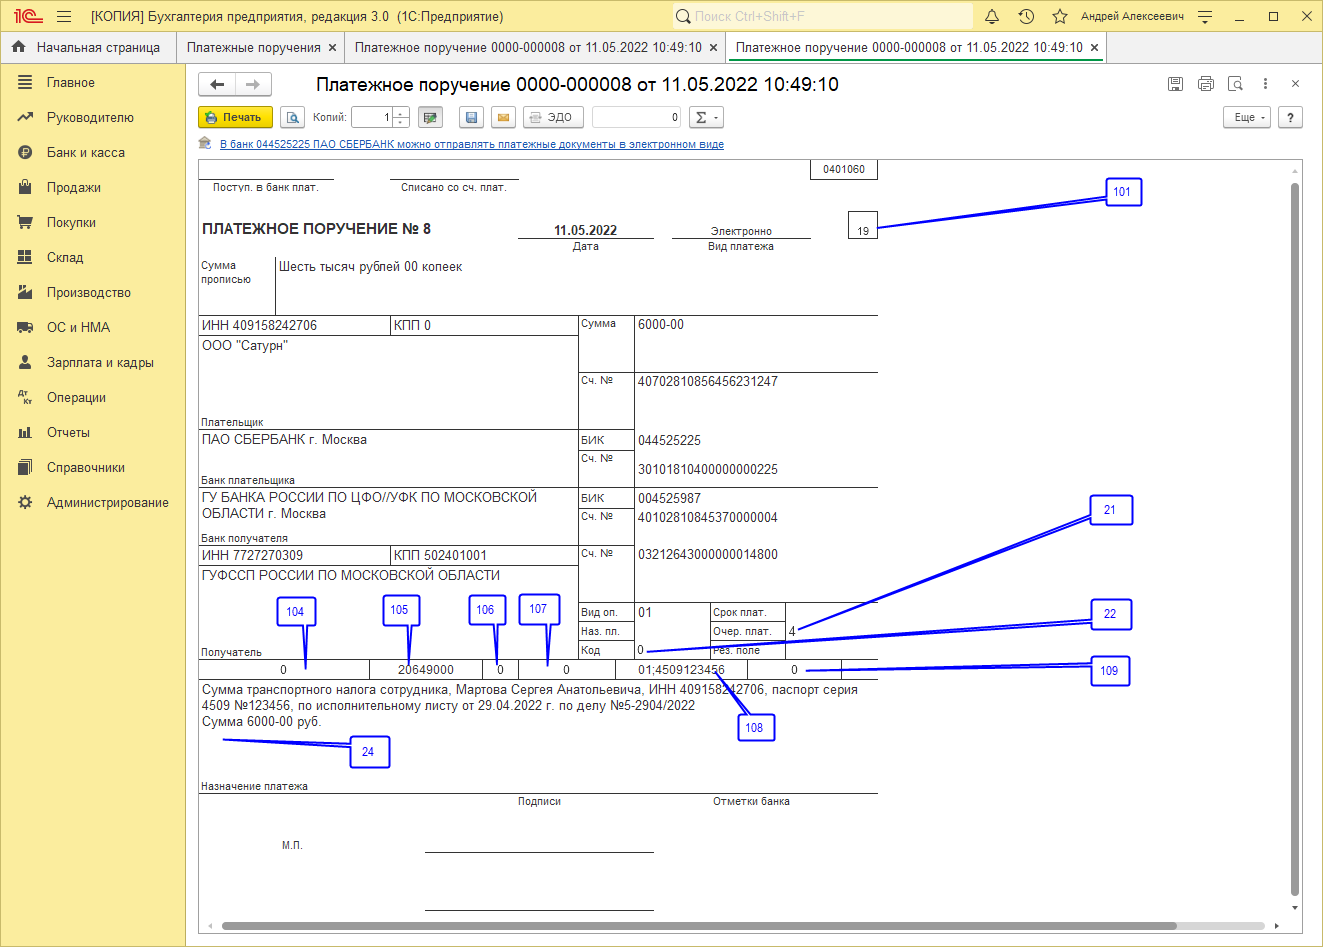Image resolution: width=1323 pixels, height=947 pixels.
Task: Open Производство section in sidebar
Action: 93,292
